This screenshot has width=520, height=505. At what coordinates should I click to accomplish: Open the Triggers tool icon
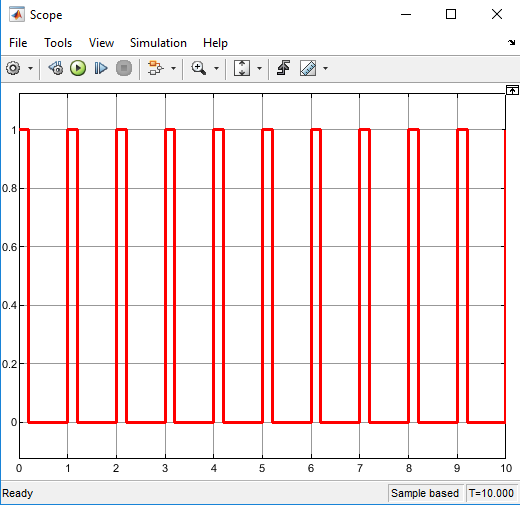coord(283,68)
